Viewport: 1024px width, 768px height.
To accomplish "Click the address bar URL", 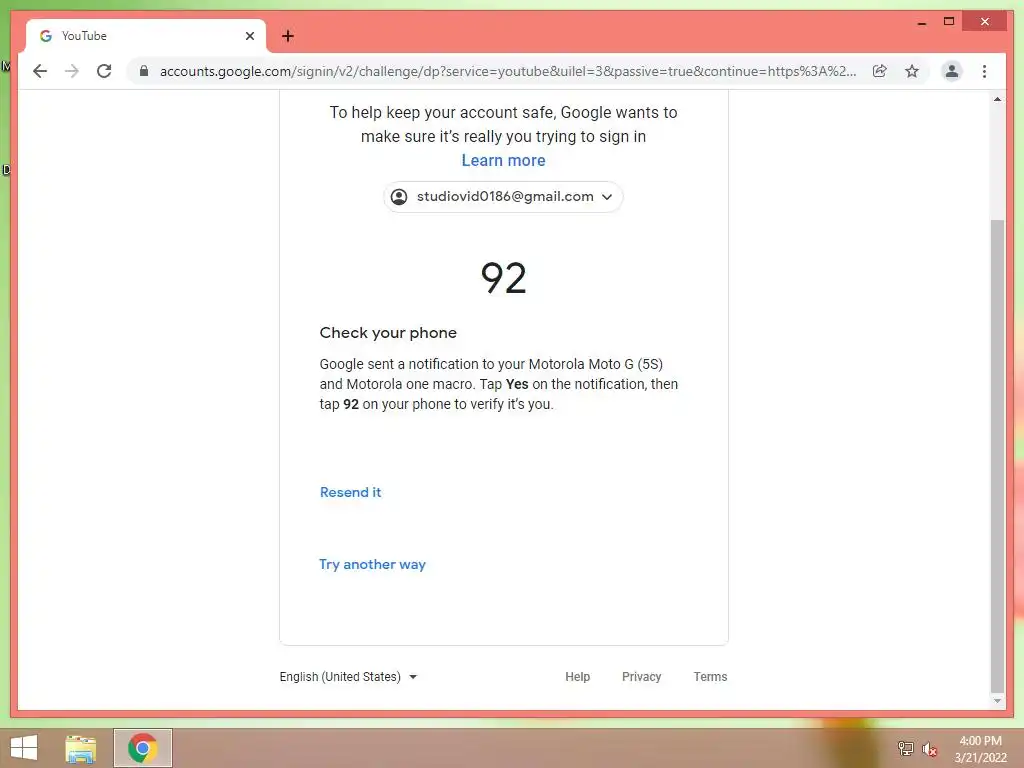I will pyautogui.click(x=507, y=71).
